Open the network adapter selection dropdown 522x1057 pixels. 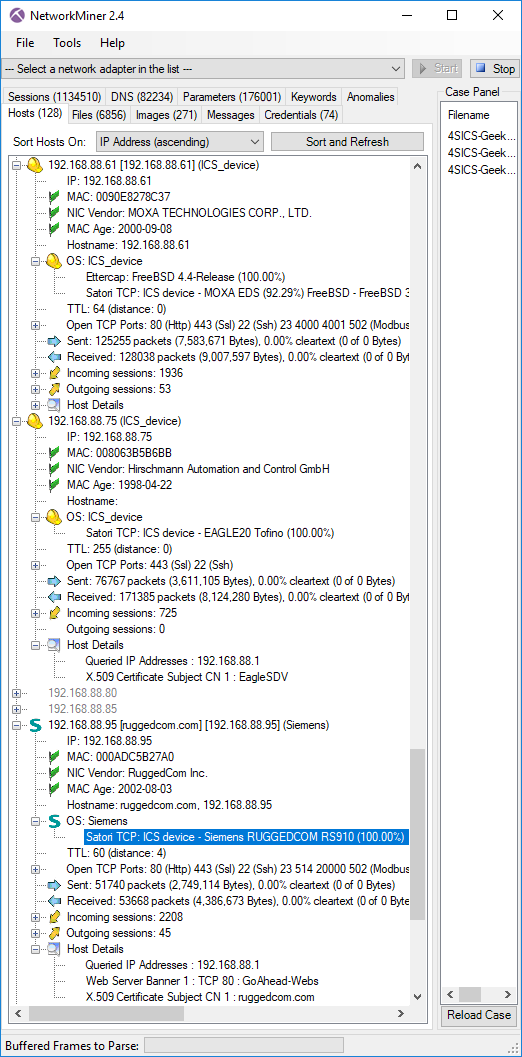point(203,69)
